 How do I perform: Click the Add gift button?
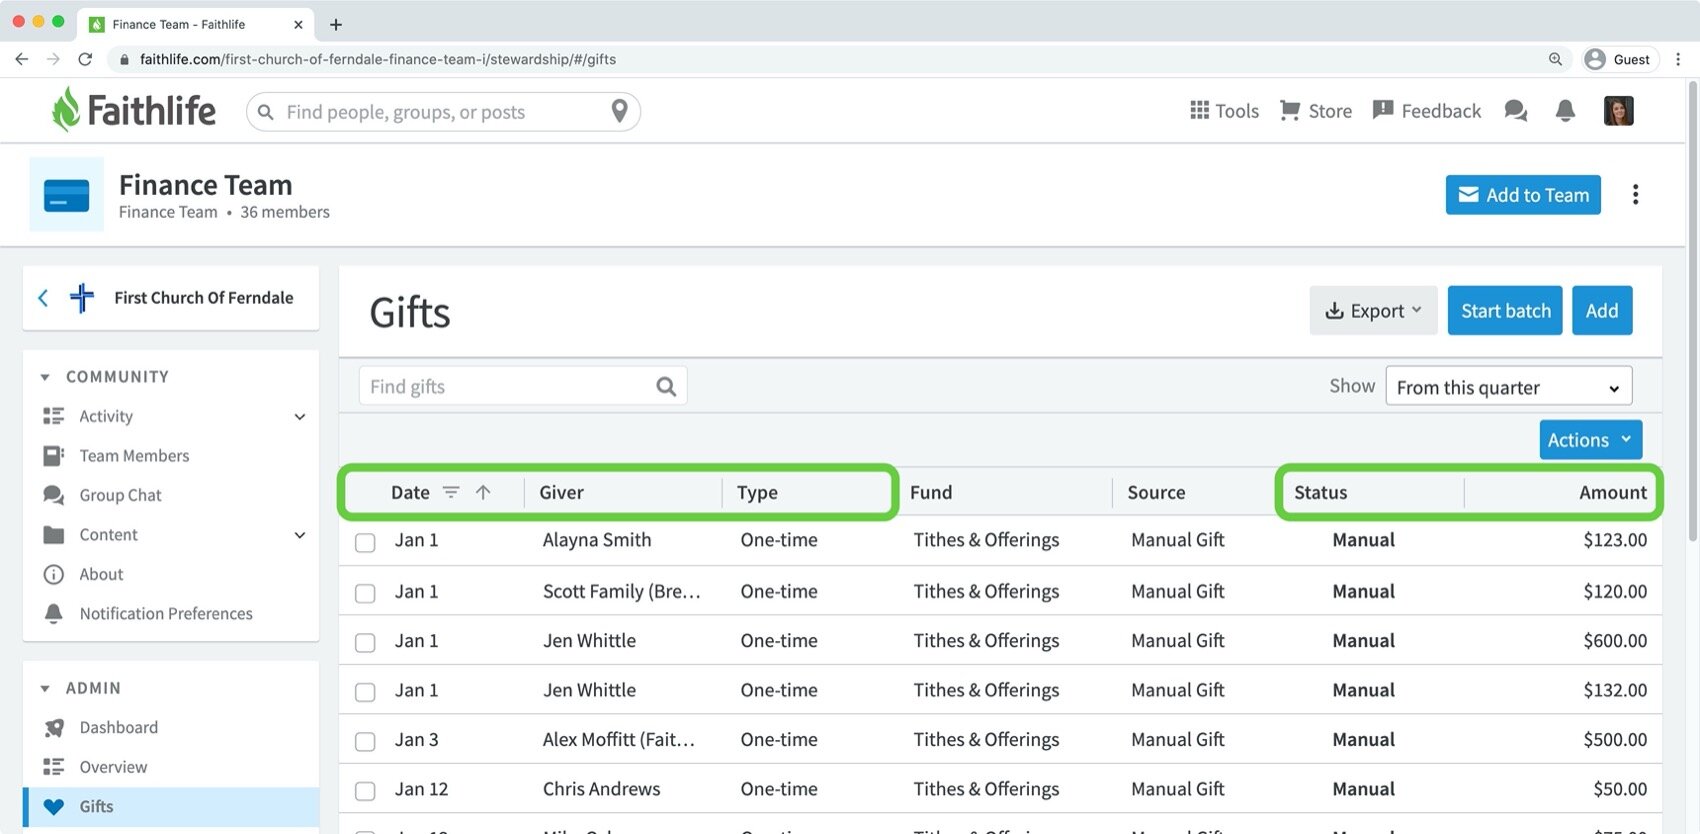click(1601, 311)
